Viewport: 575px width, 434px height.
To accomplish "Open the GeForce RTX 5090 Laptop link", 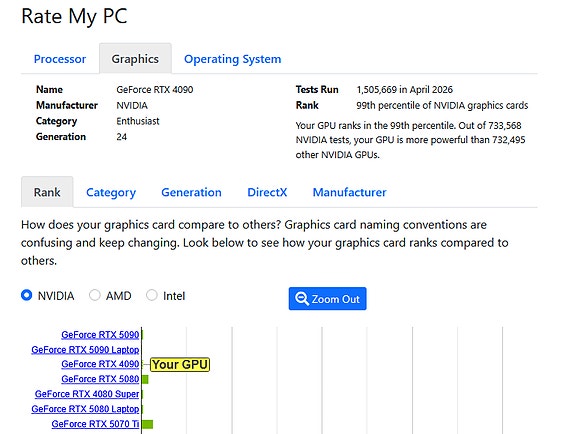I will [x=85, y=350].
